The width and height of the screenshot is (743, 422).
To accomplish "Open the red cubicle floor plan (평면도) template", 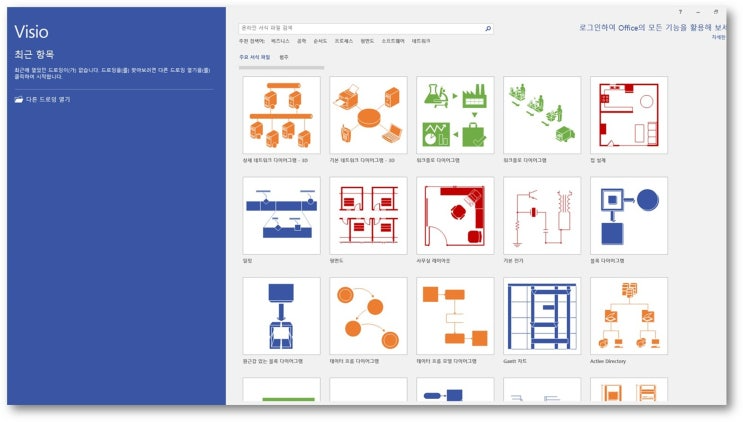I will click(368, 215).
